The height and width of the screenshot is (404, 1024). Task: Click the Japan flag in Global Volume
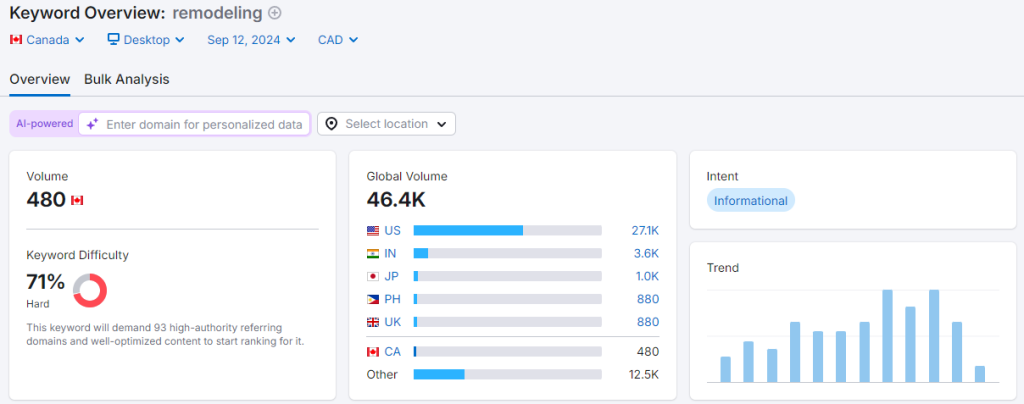coord(373,276)
